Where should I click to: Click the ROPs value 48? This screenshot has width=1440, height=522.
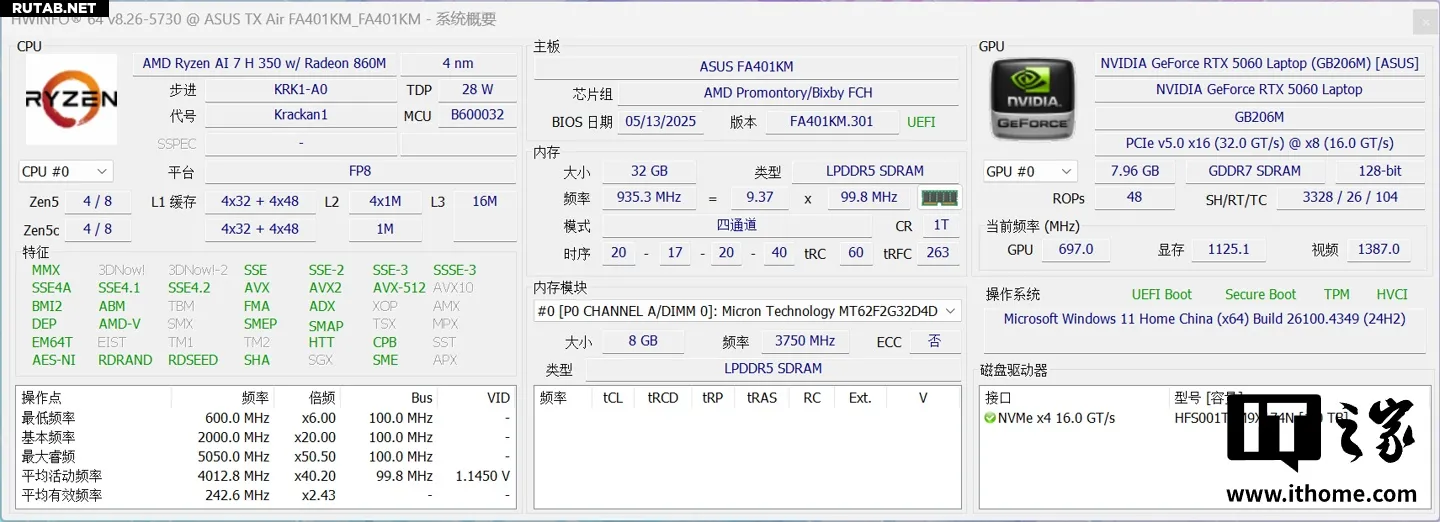click(1134, 197)
